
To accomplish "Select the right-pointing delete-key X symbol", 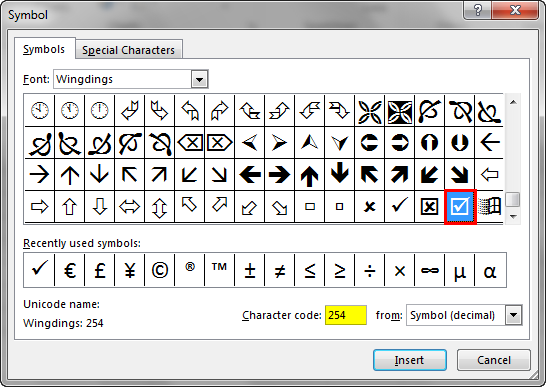I will [x=220, y=142].
